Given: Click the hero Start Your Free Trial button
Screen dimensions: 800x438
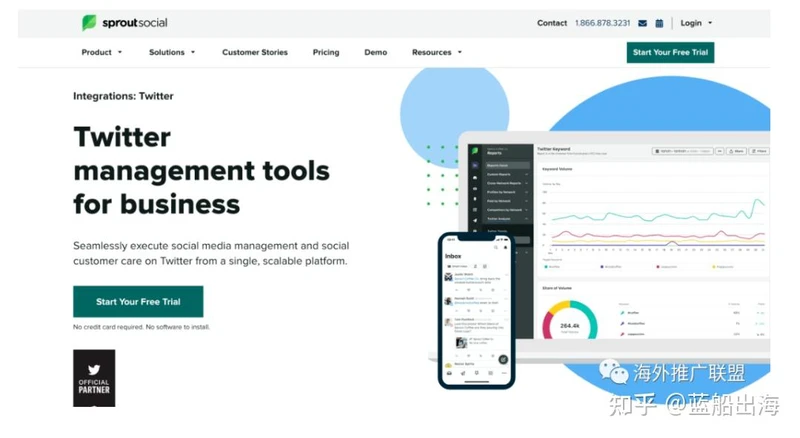Looking at the screenshot, I should pos(138,302).
